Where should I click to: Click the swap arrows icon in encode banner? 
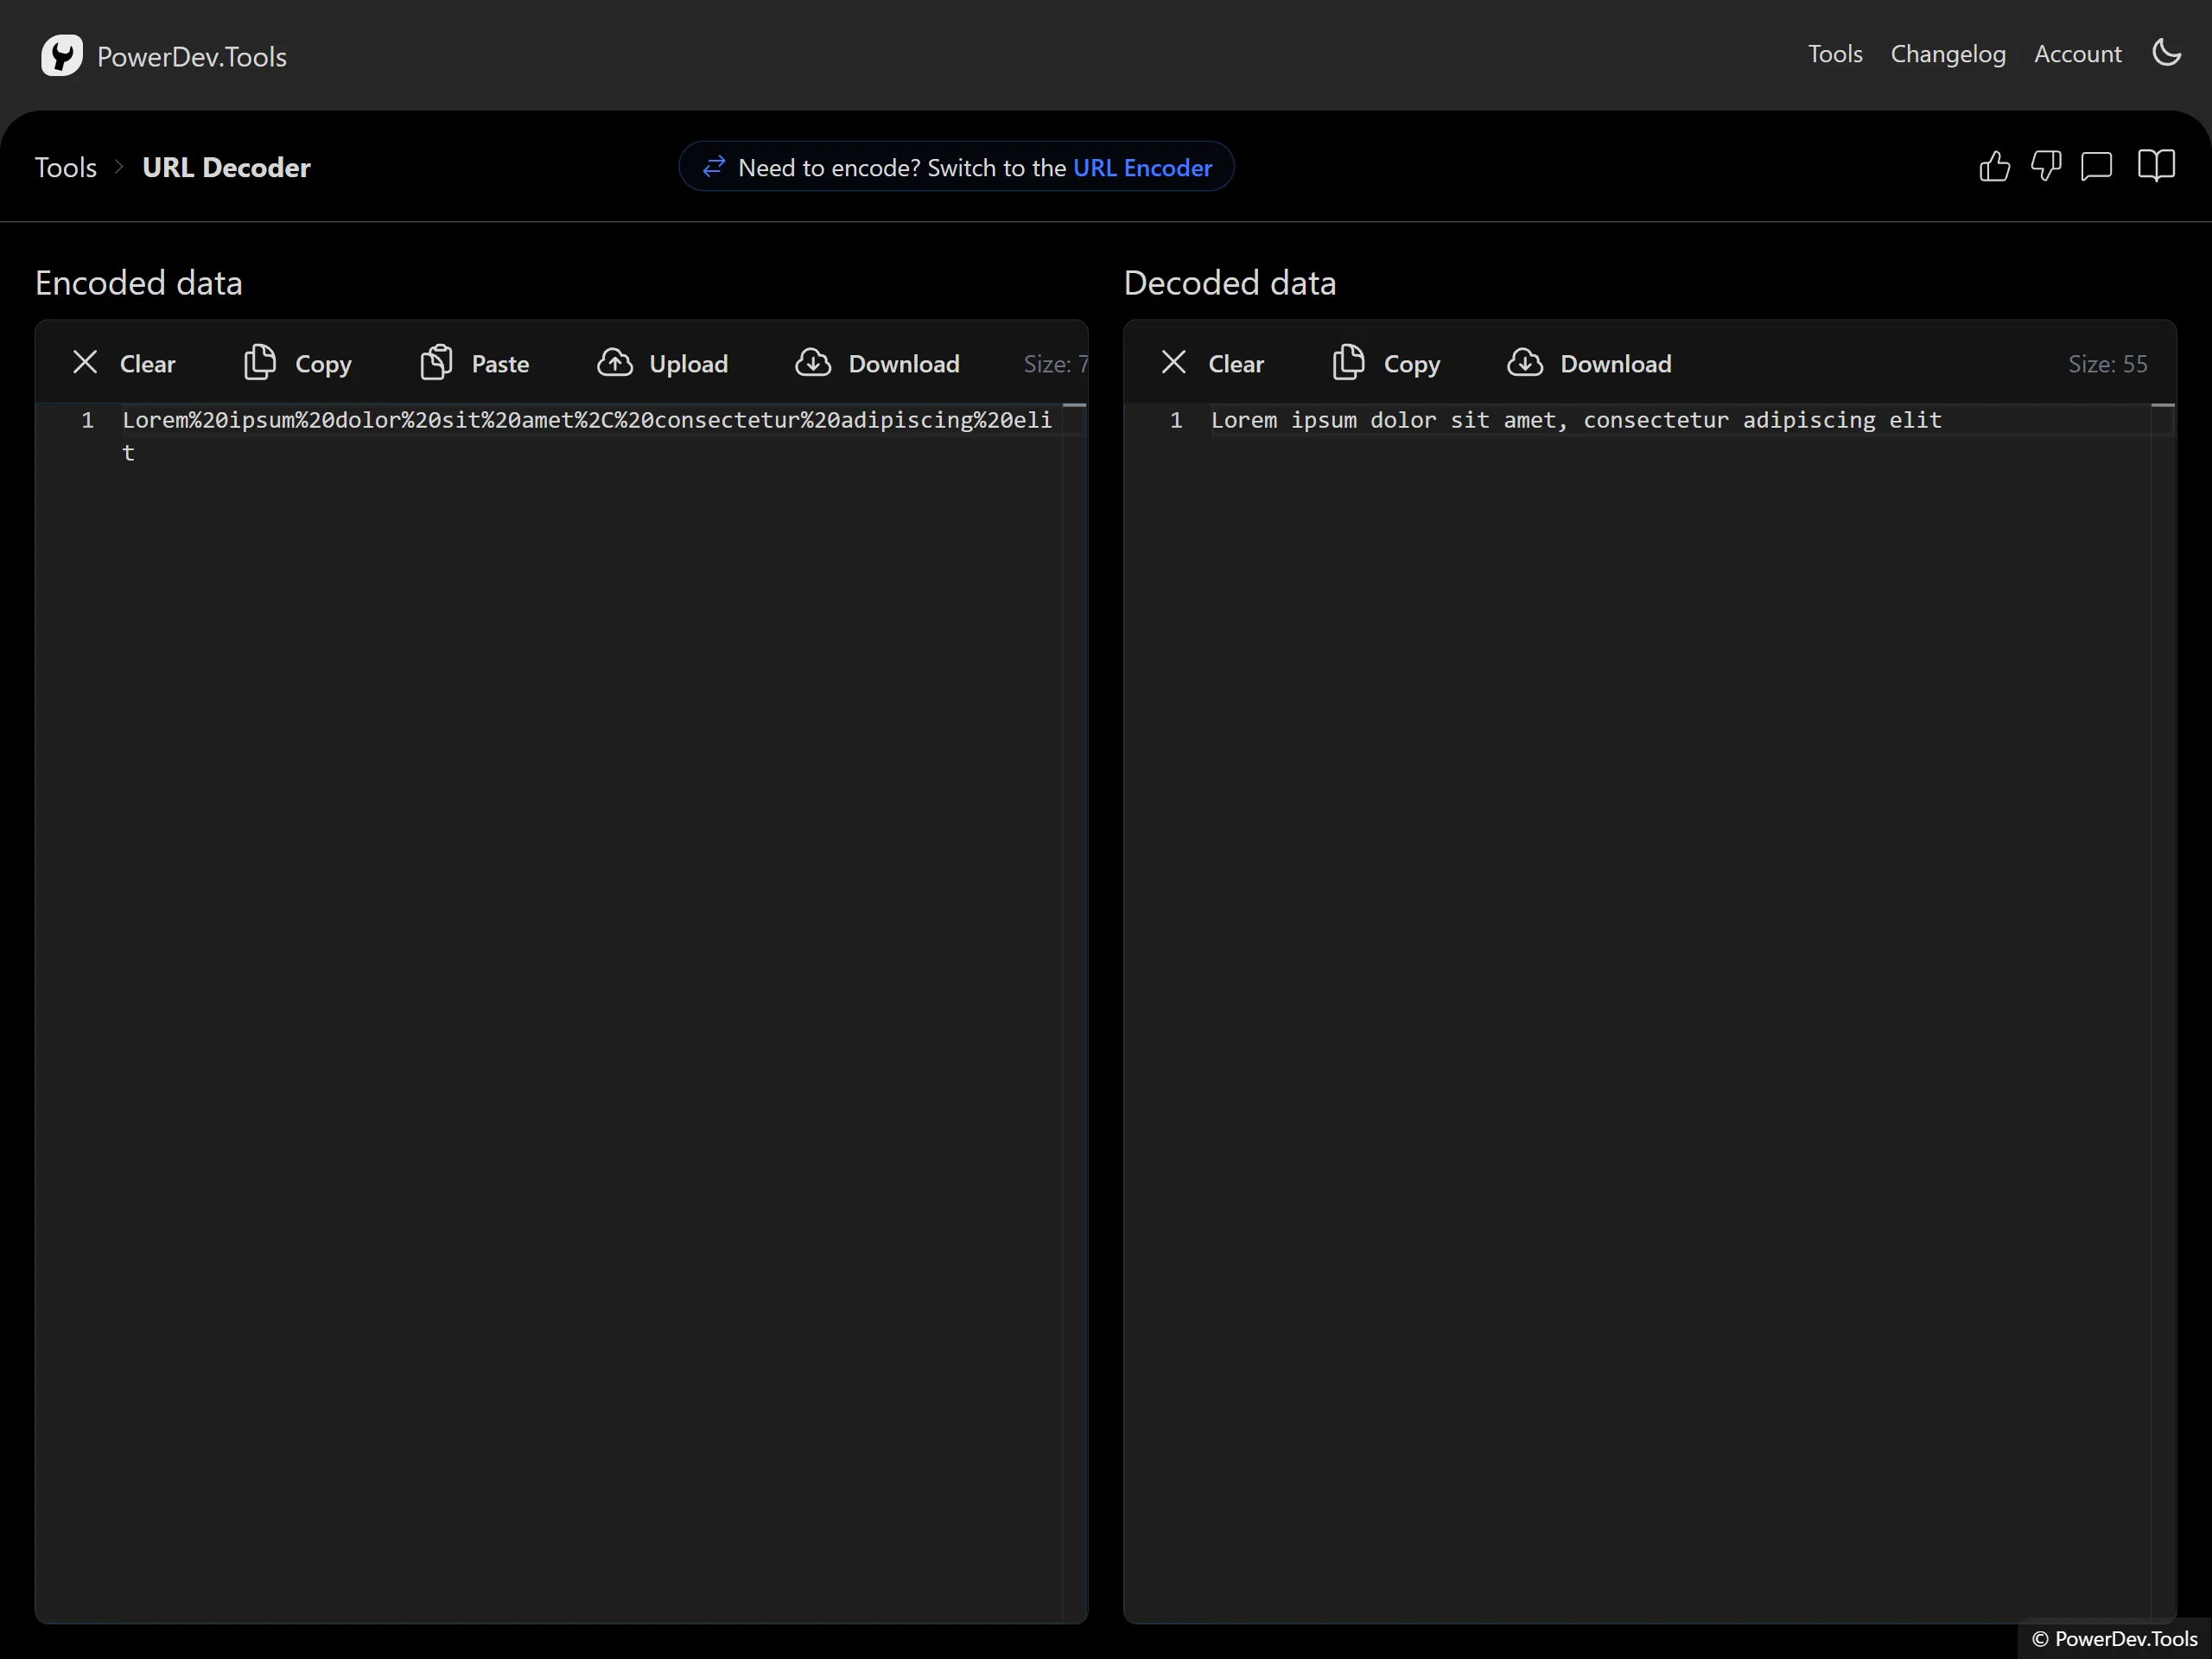pyautogui.click(x=713, y=166)
